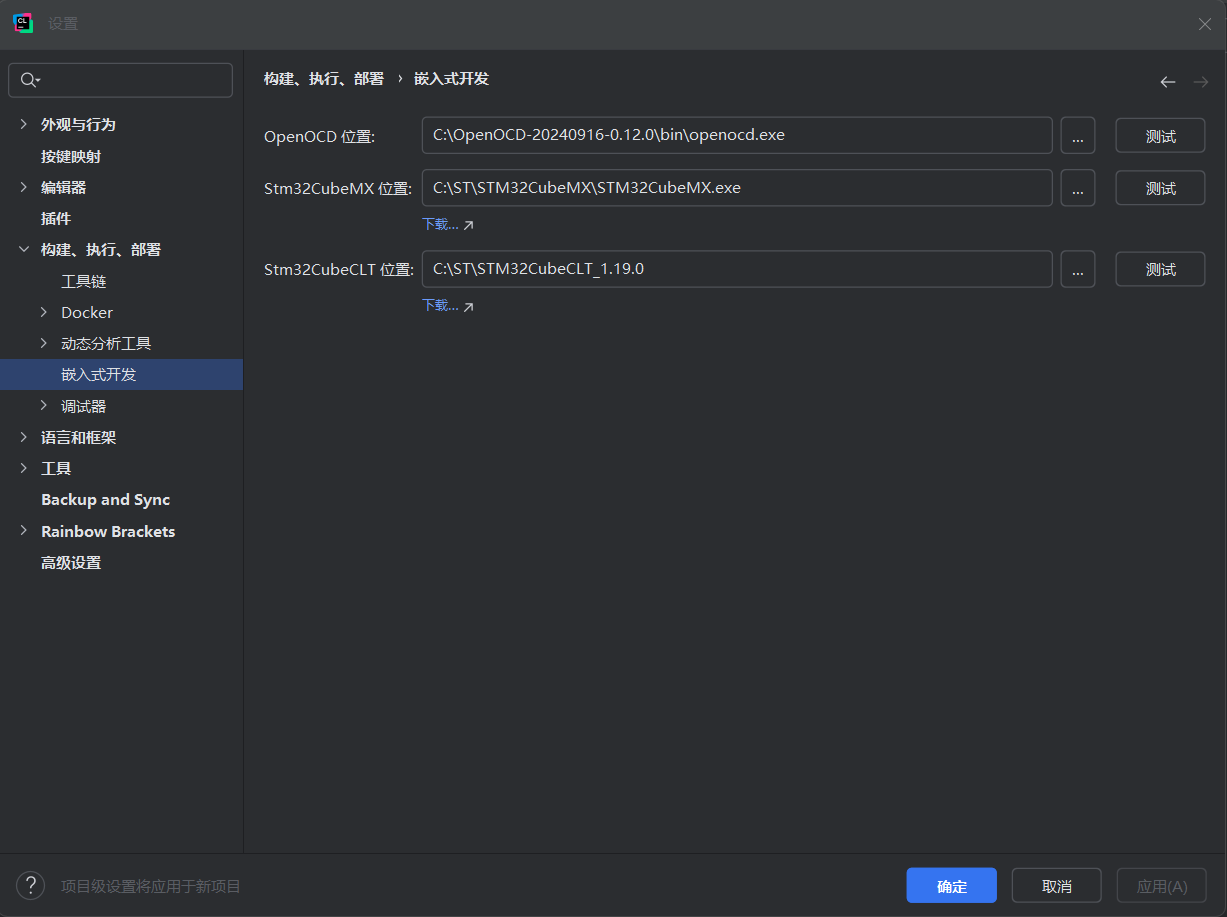
Task: Collapse the 构建、执行、部署 section
Action: [24, 249]
